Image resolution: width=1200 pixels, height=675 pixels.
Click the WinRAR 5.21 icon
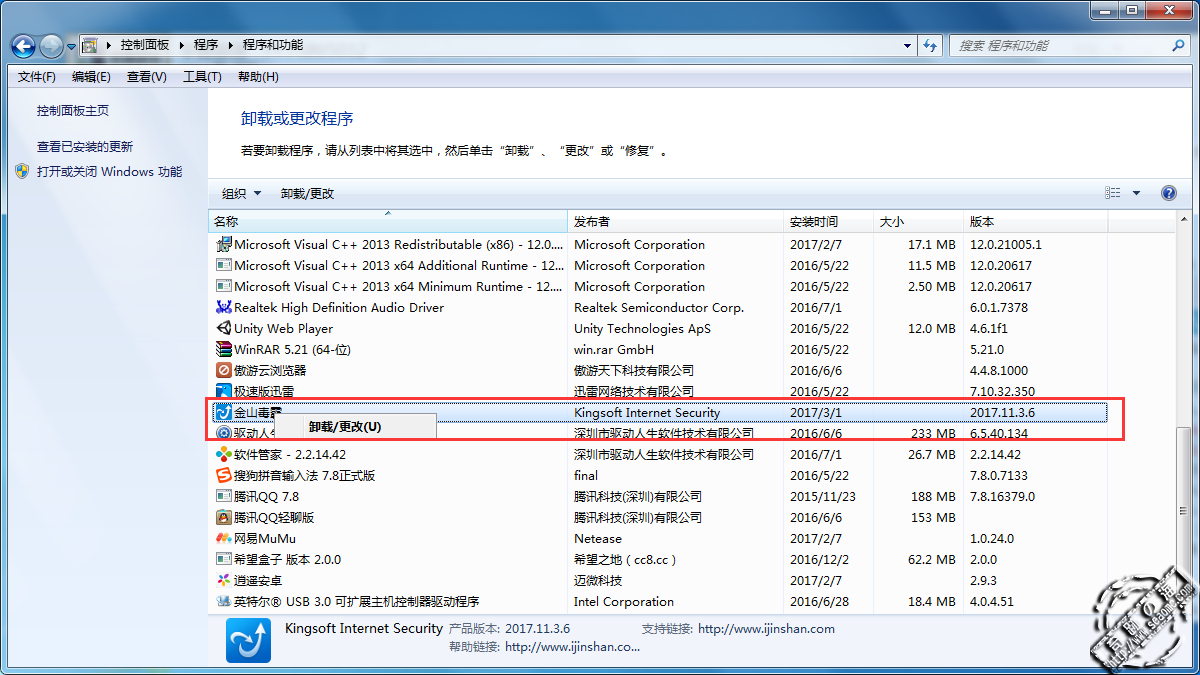tap(224, 350)
